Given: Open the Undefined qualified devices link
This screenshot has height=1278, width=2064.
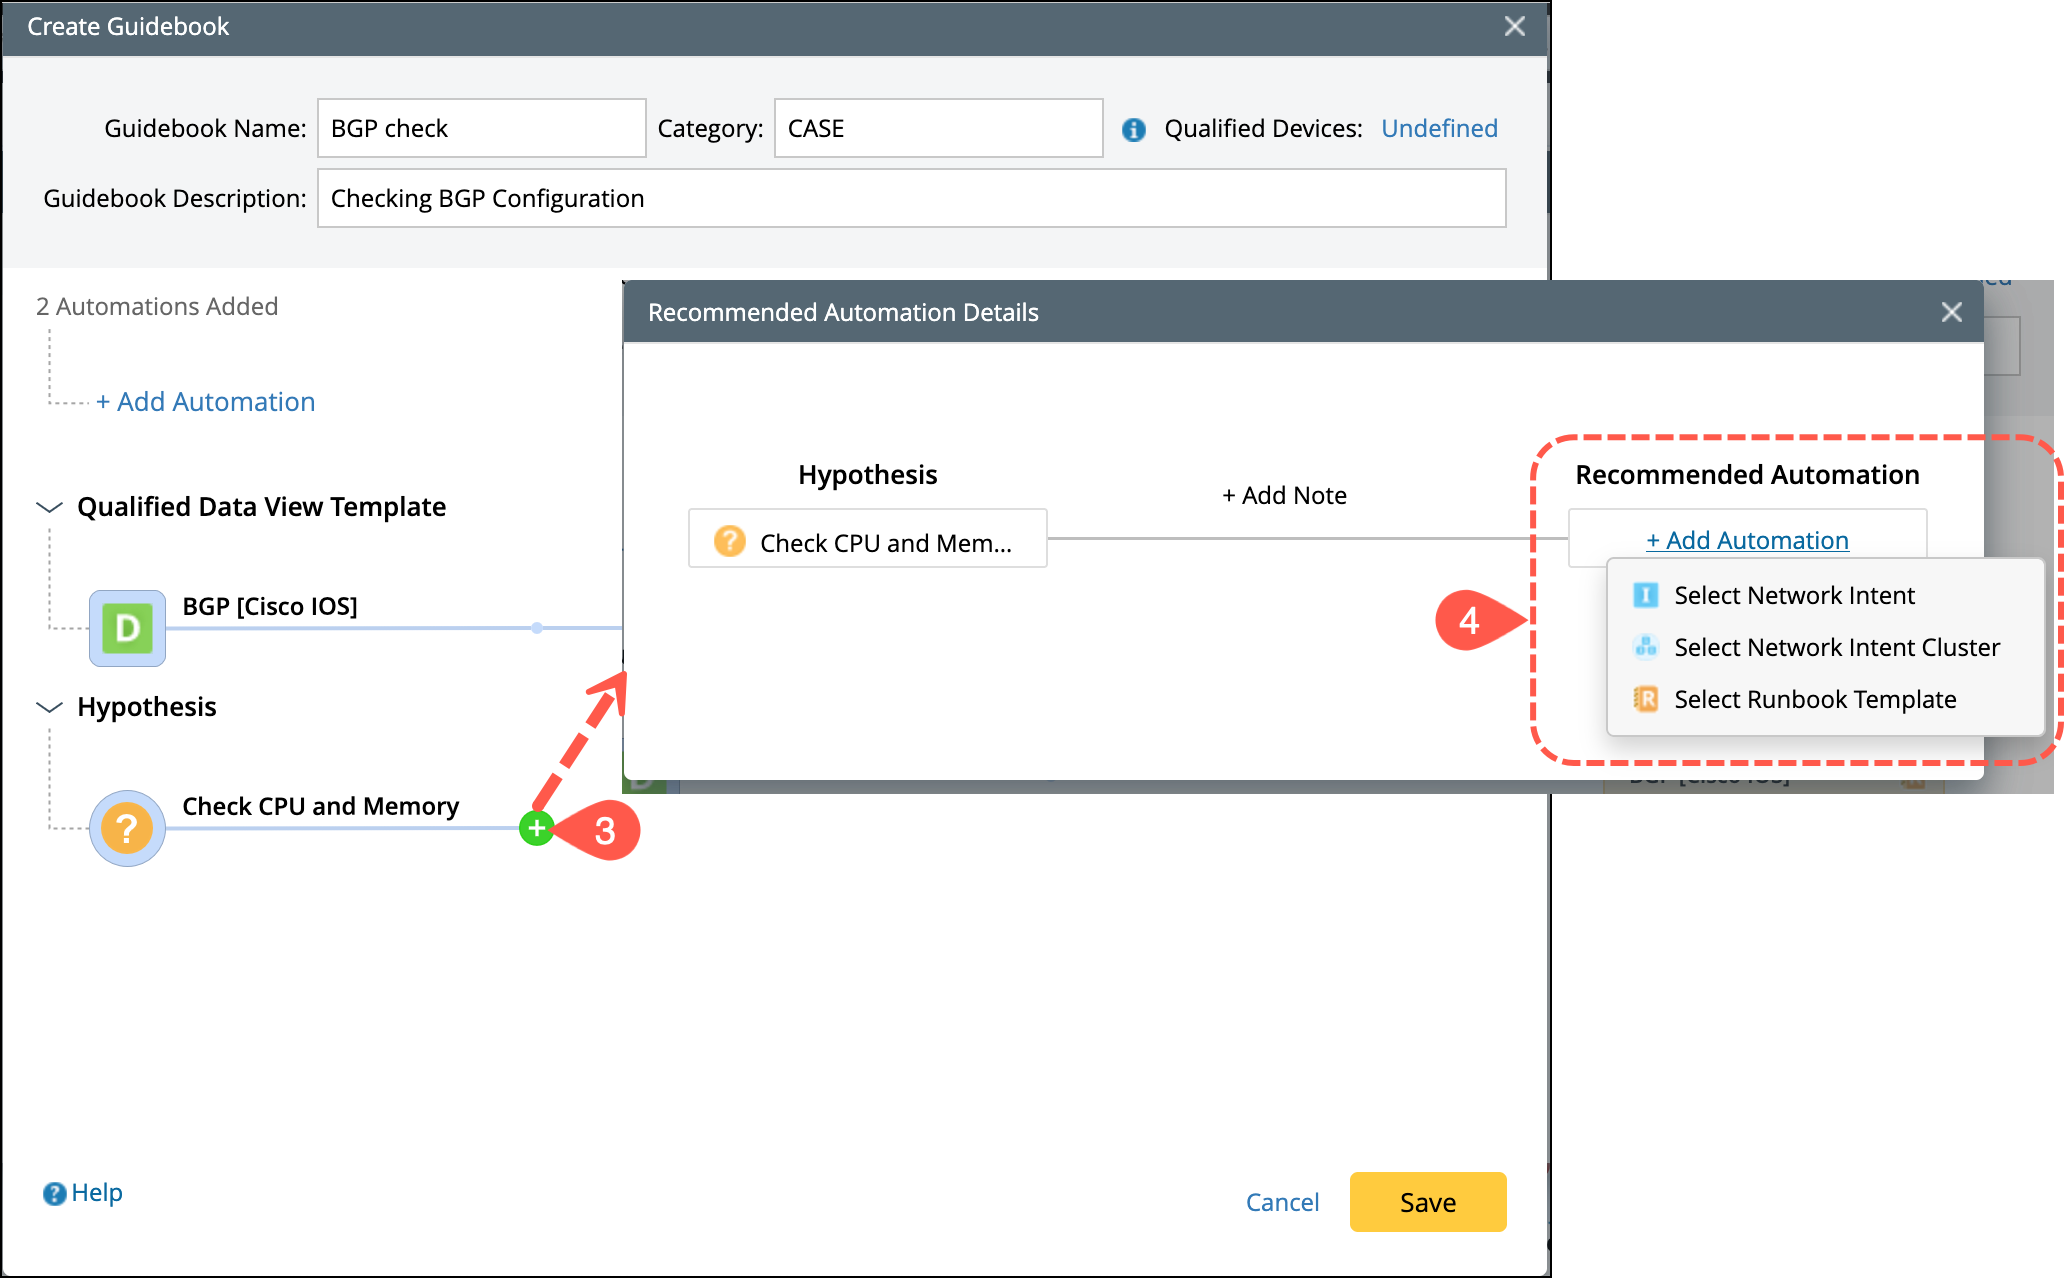Looking at the screenshot, I should pos(1439,128).
